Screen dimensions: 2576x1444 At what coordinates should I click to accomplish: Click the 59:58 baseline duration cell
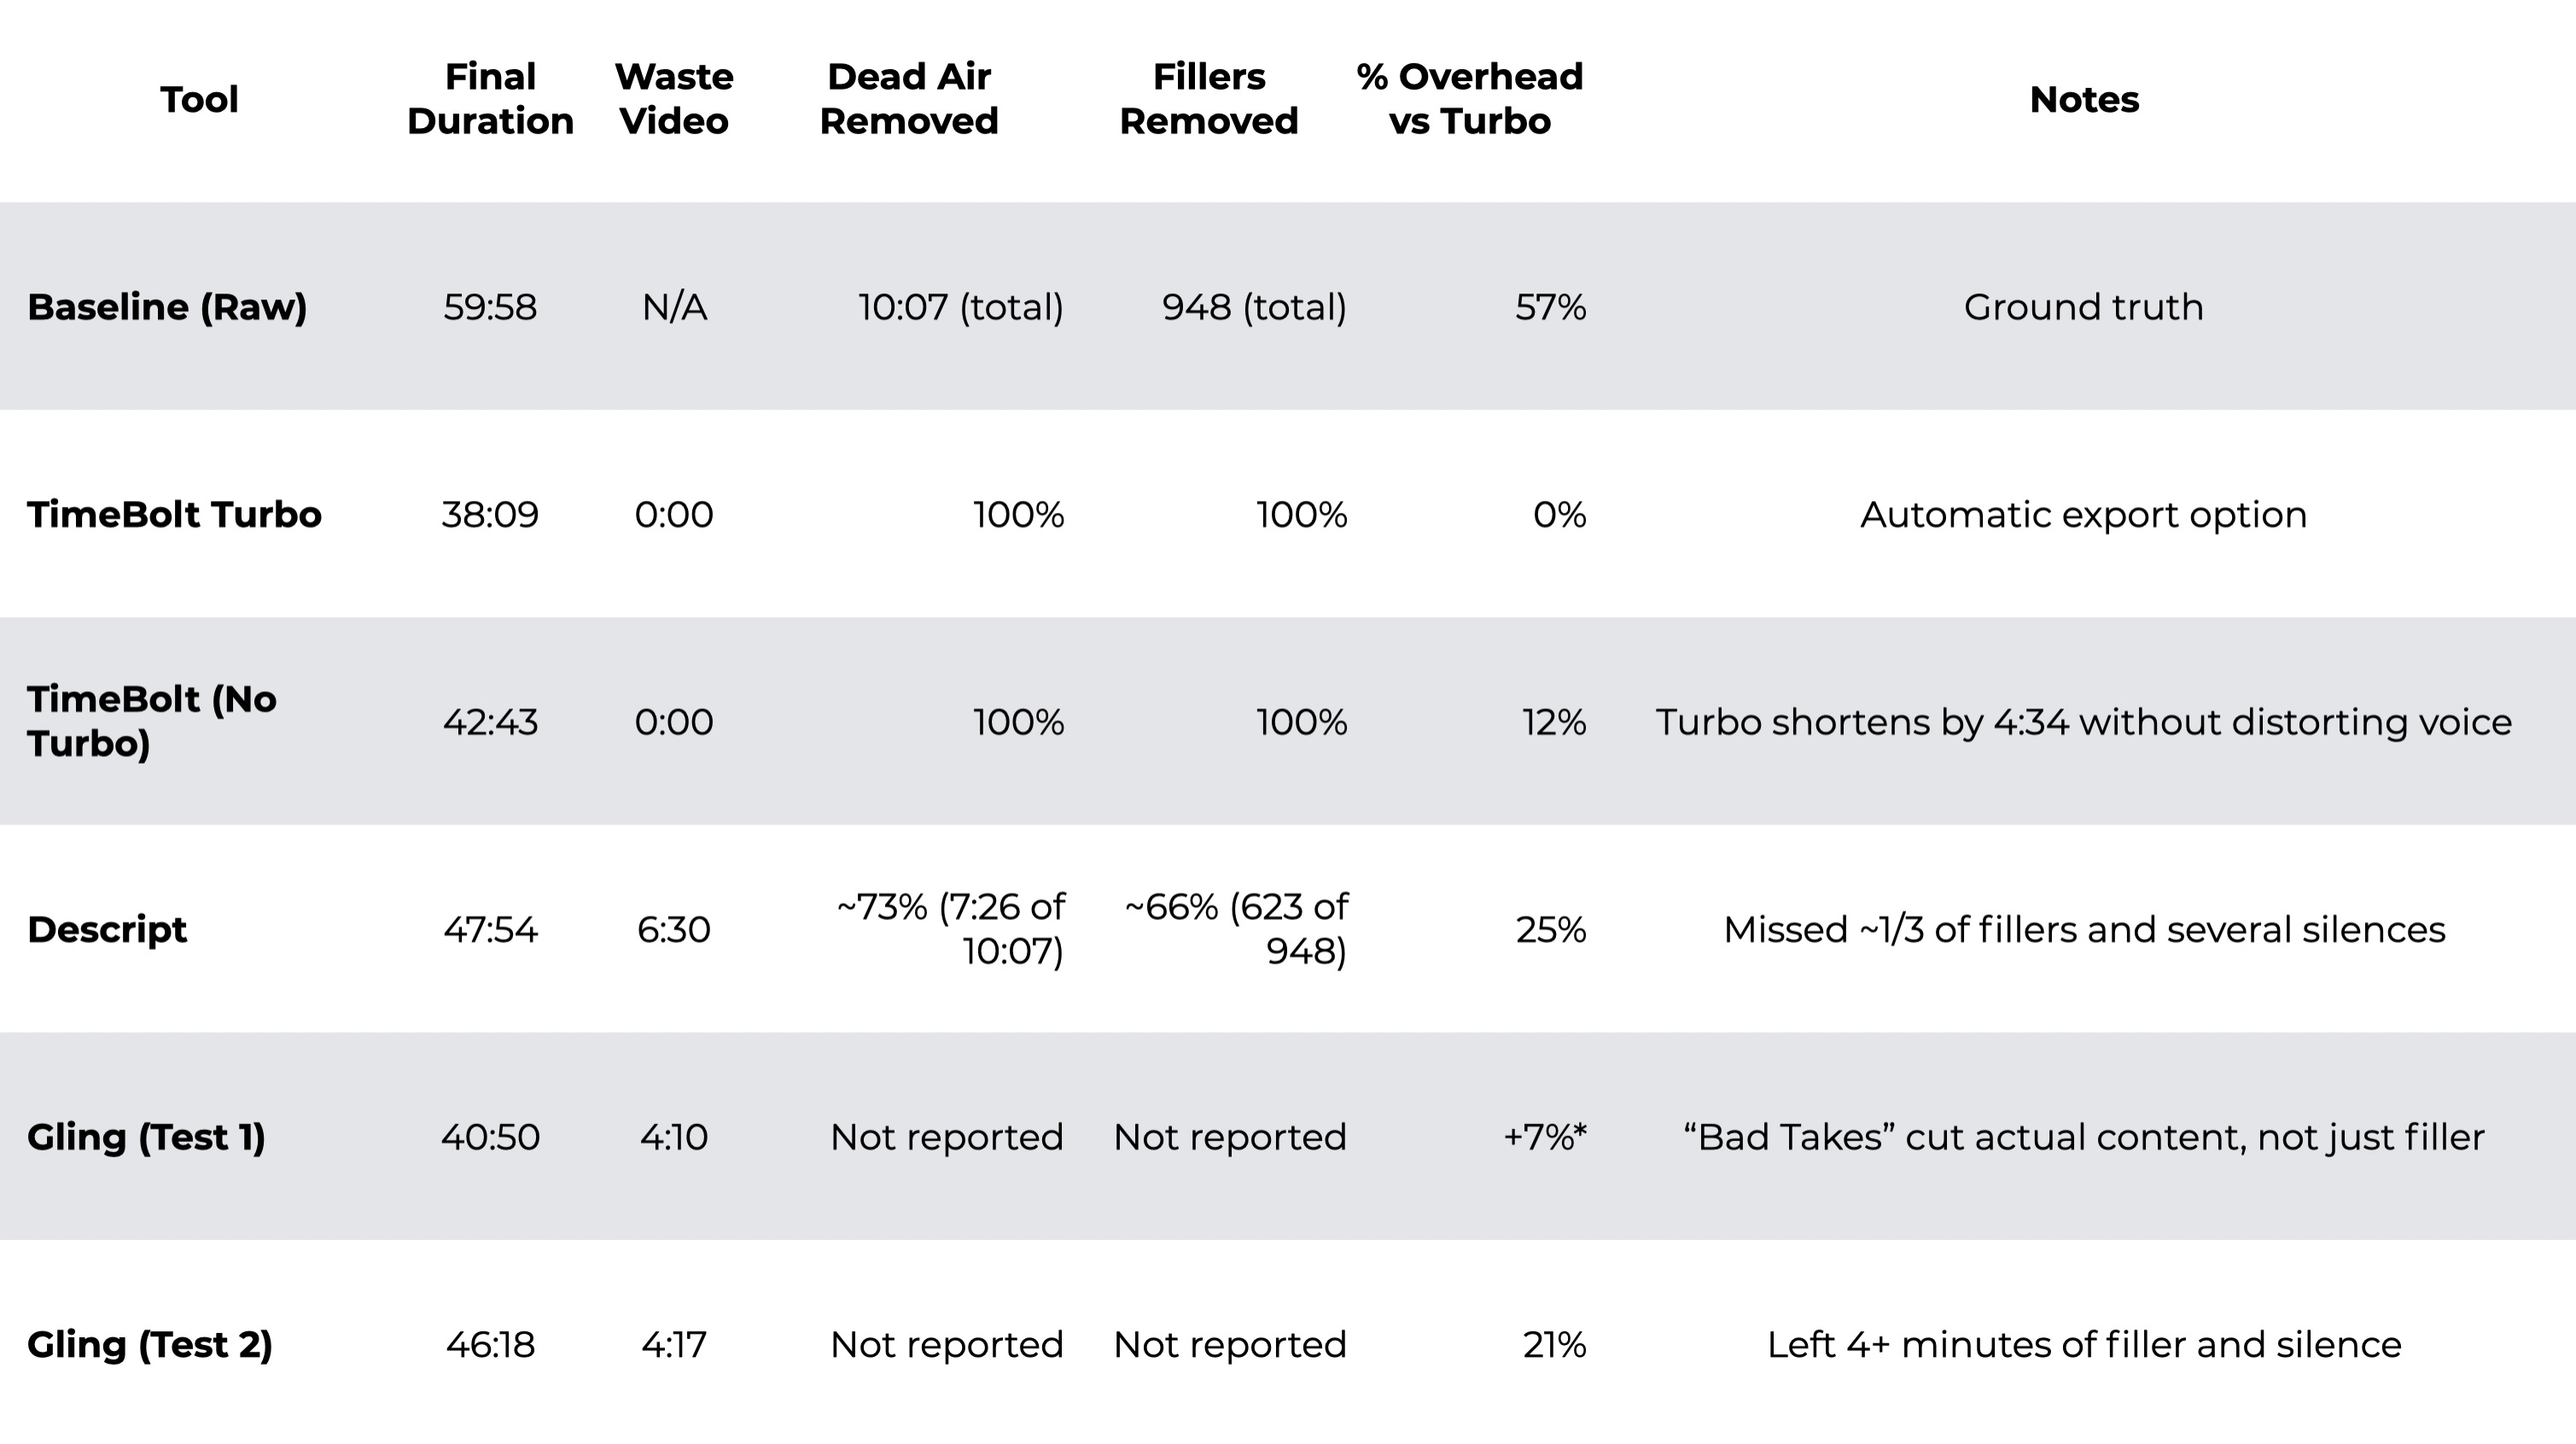(490, 307)
